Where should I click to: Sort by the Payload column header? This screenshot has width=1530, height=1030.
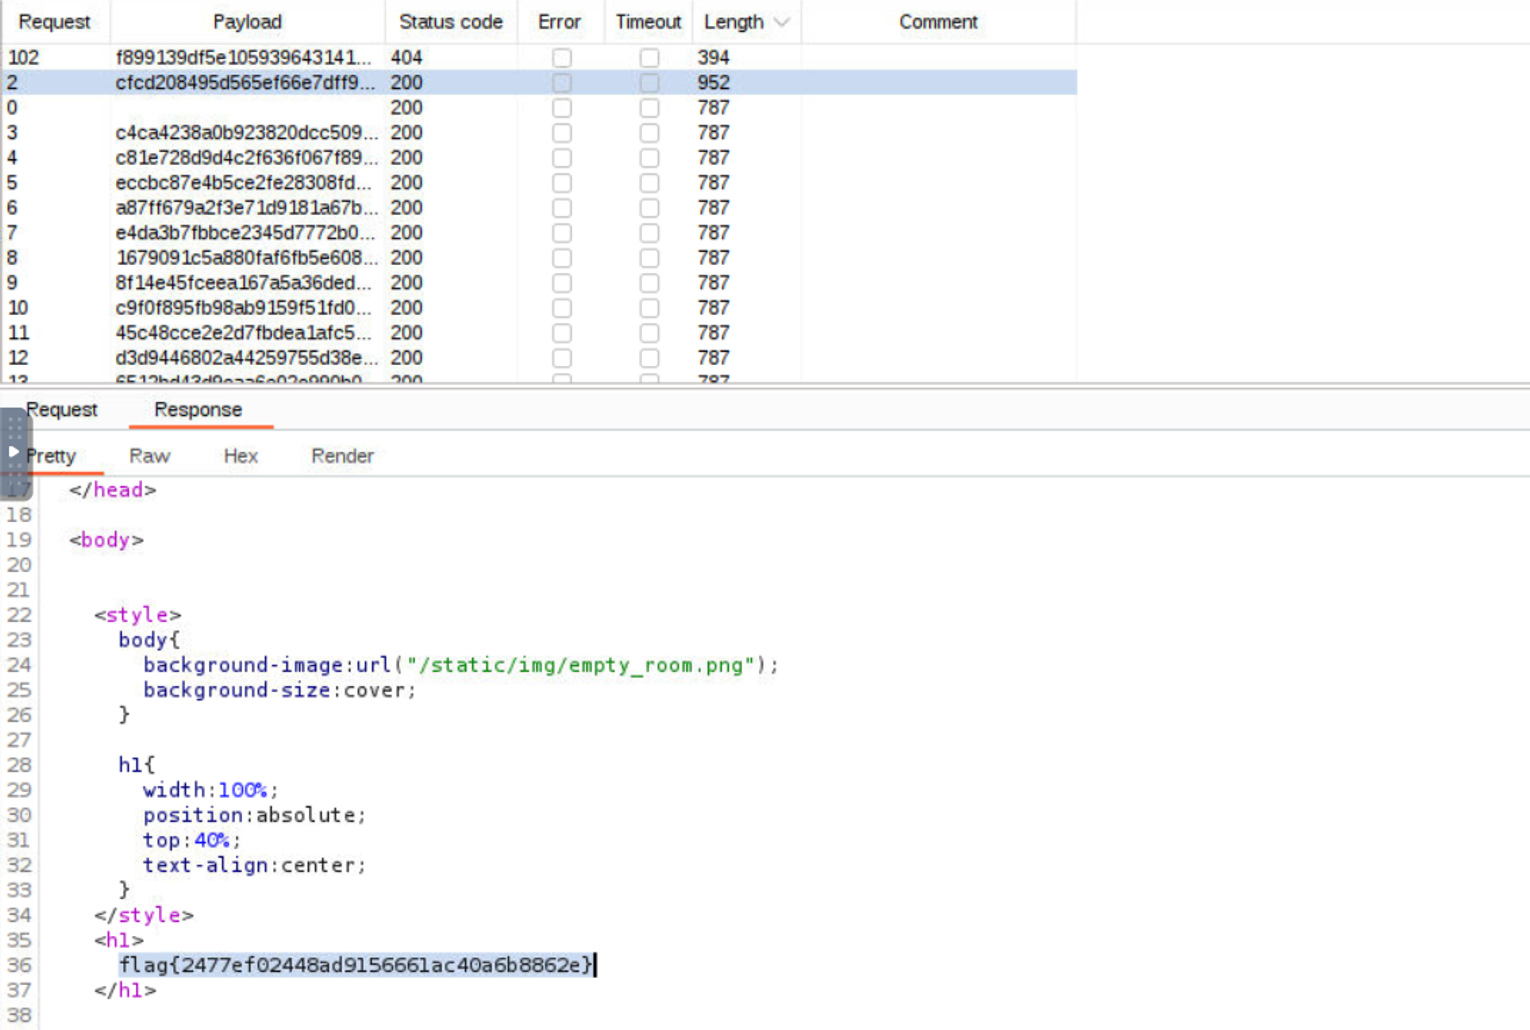247,22
